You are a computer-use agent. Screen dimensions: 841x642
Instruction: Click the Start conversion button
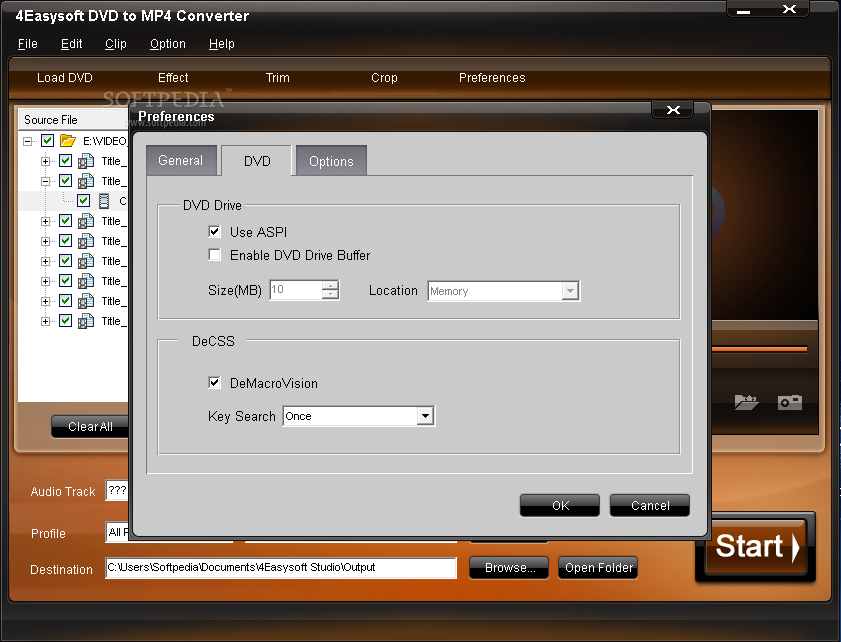coord(756,547)
